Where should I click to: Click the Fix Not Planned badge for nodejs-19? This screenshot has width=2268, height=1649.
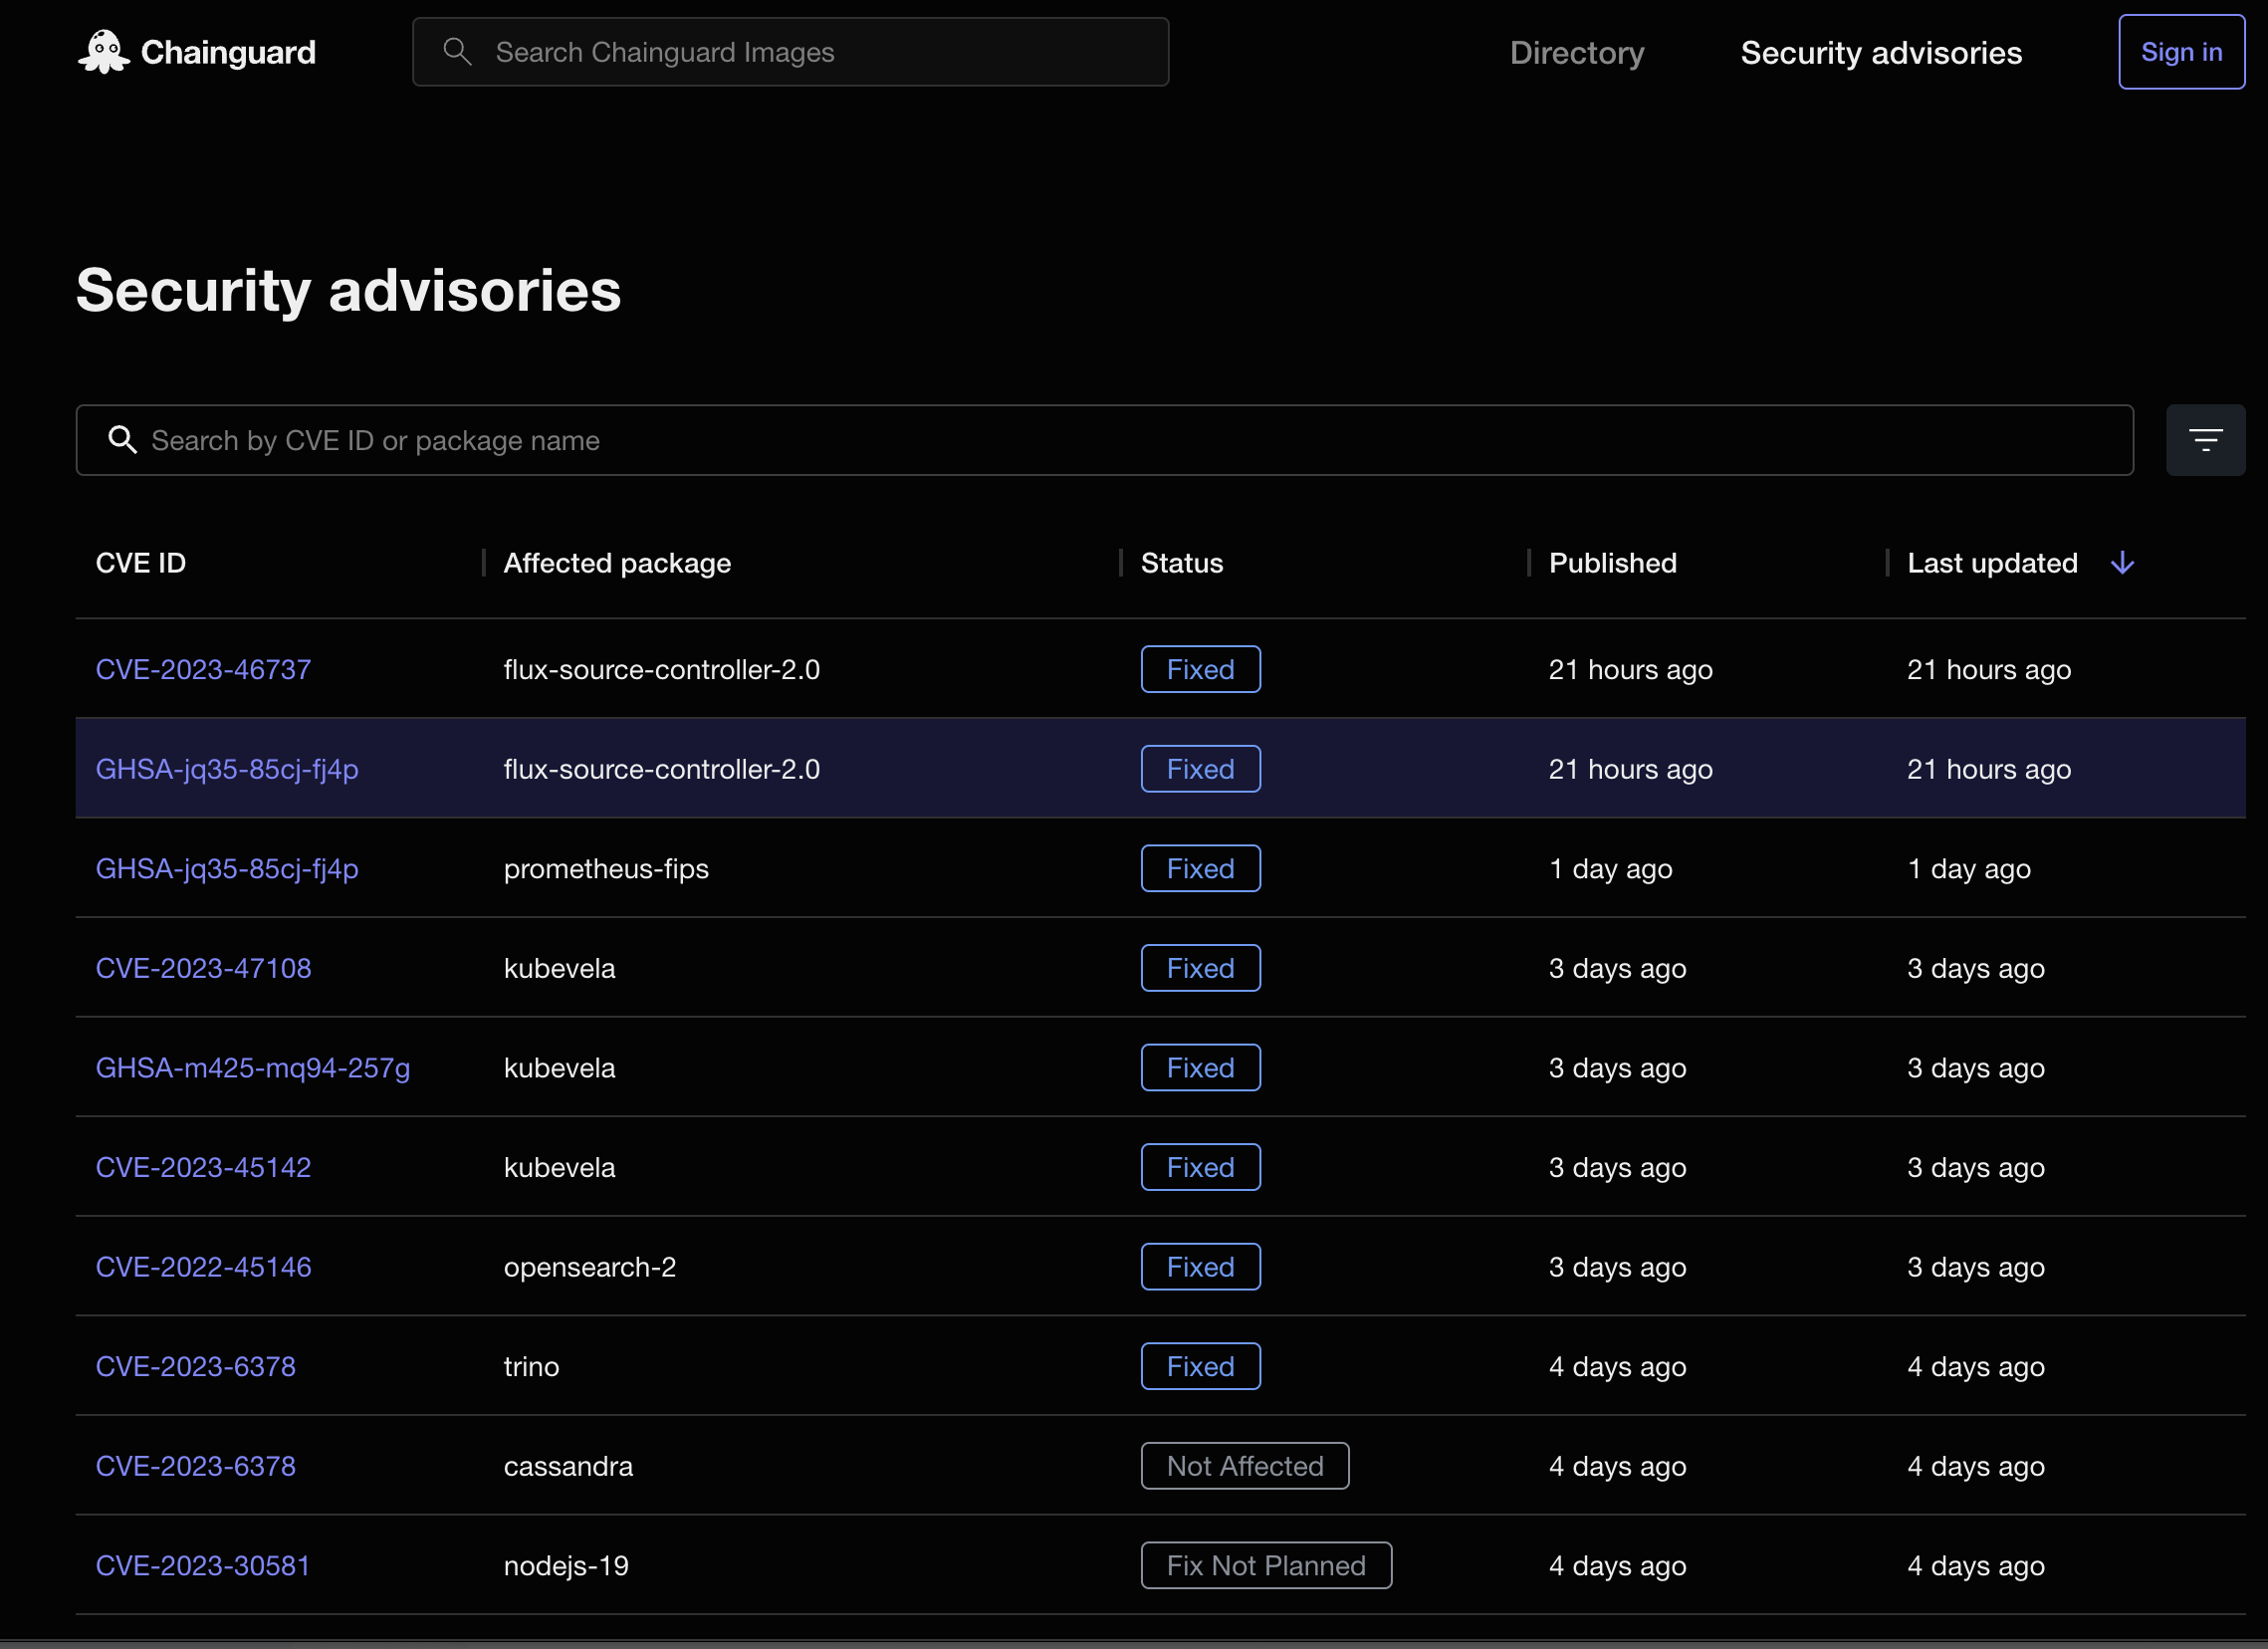pyautogui.click(x=1265, y=1566)
